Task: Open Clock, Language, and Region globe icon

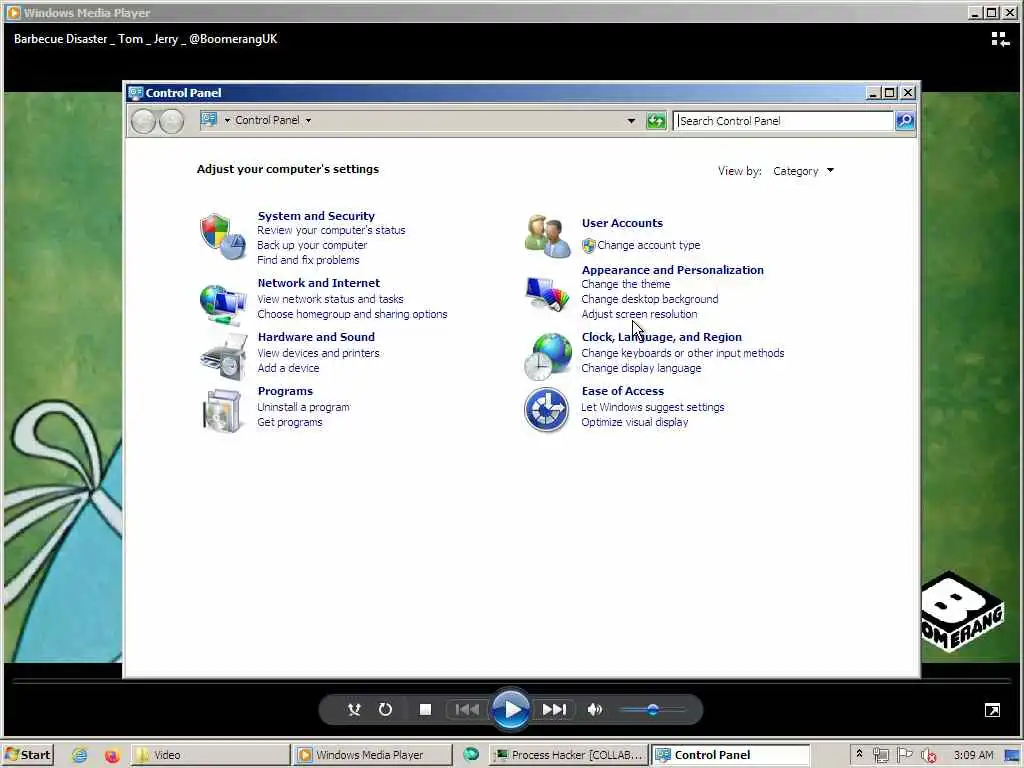Action: click(x=547, y=357)
